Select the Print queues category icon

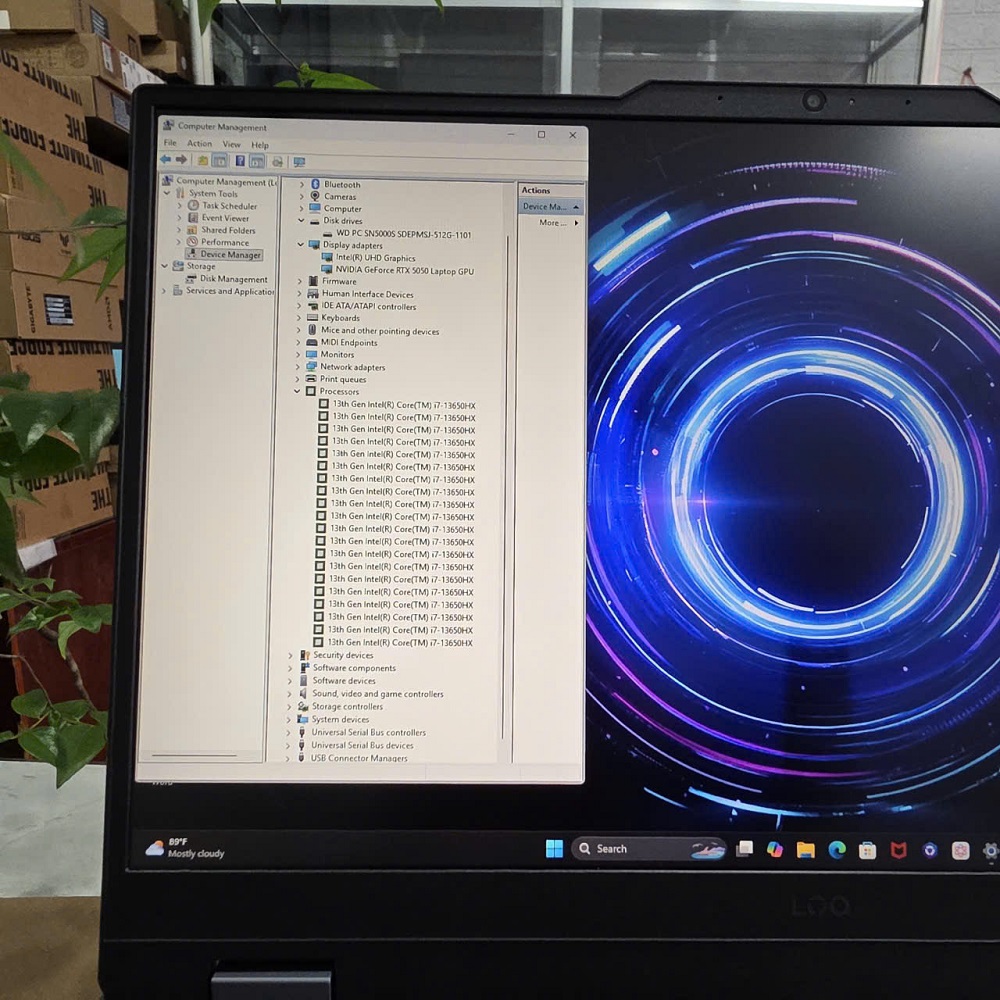pyautogui.click(x=311, y=379)
